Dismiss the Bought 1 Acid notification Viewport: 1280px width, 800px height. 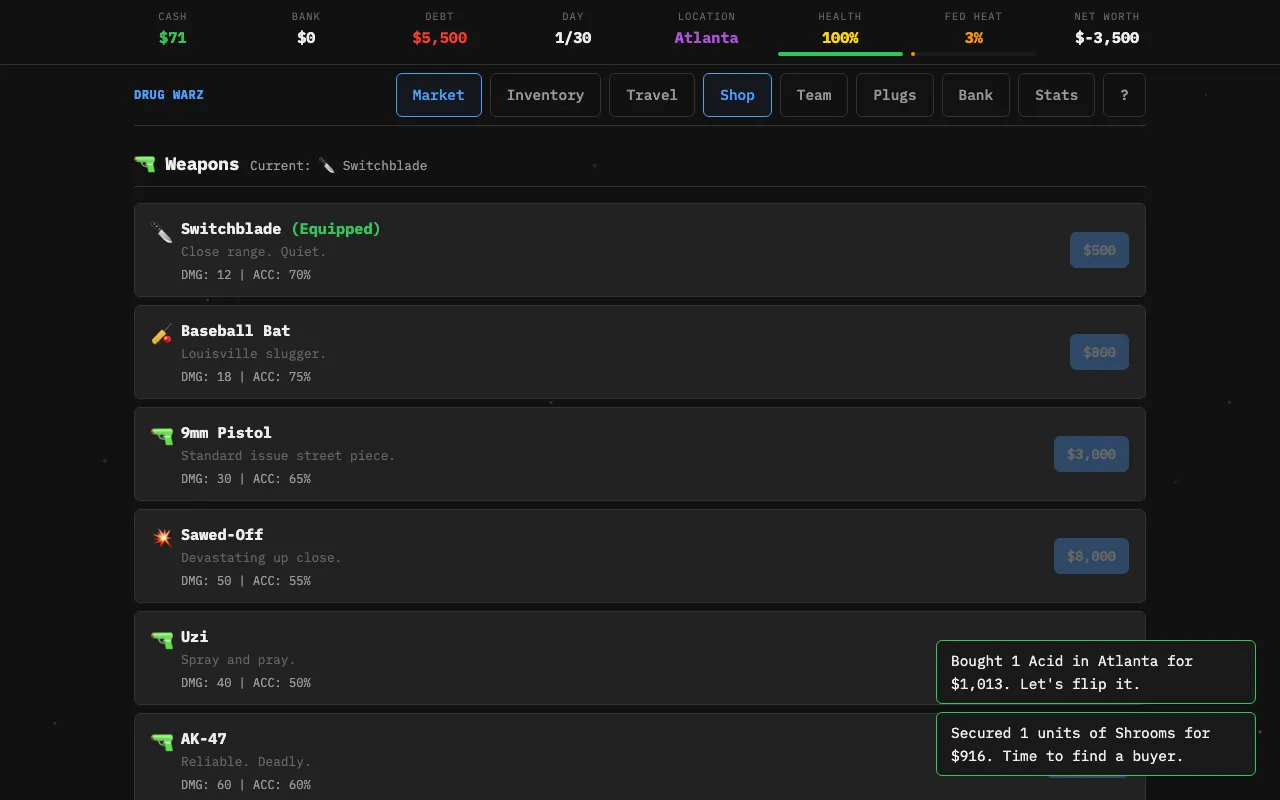tap(1096, 672)
